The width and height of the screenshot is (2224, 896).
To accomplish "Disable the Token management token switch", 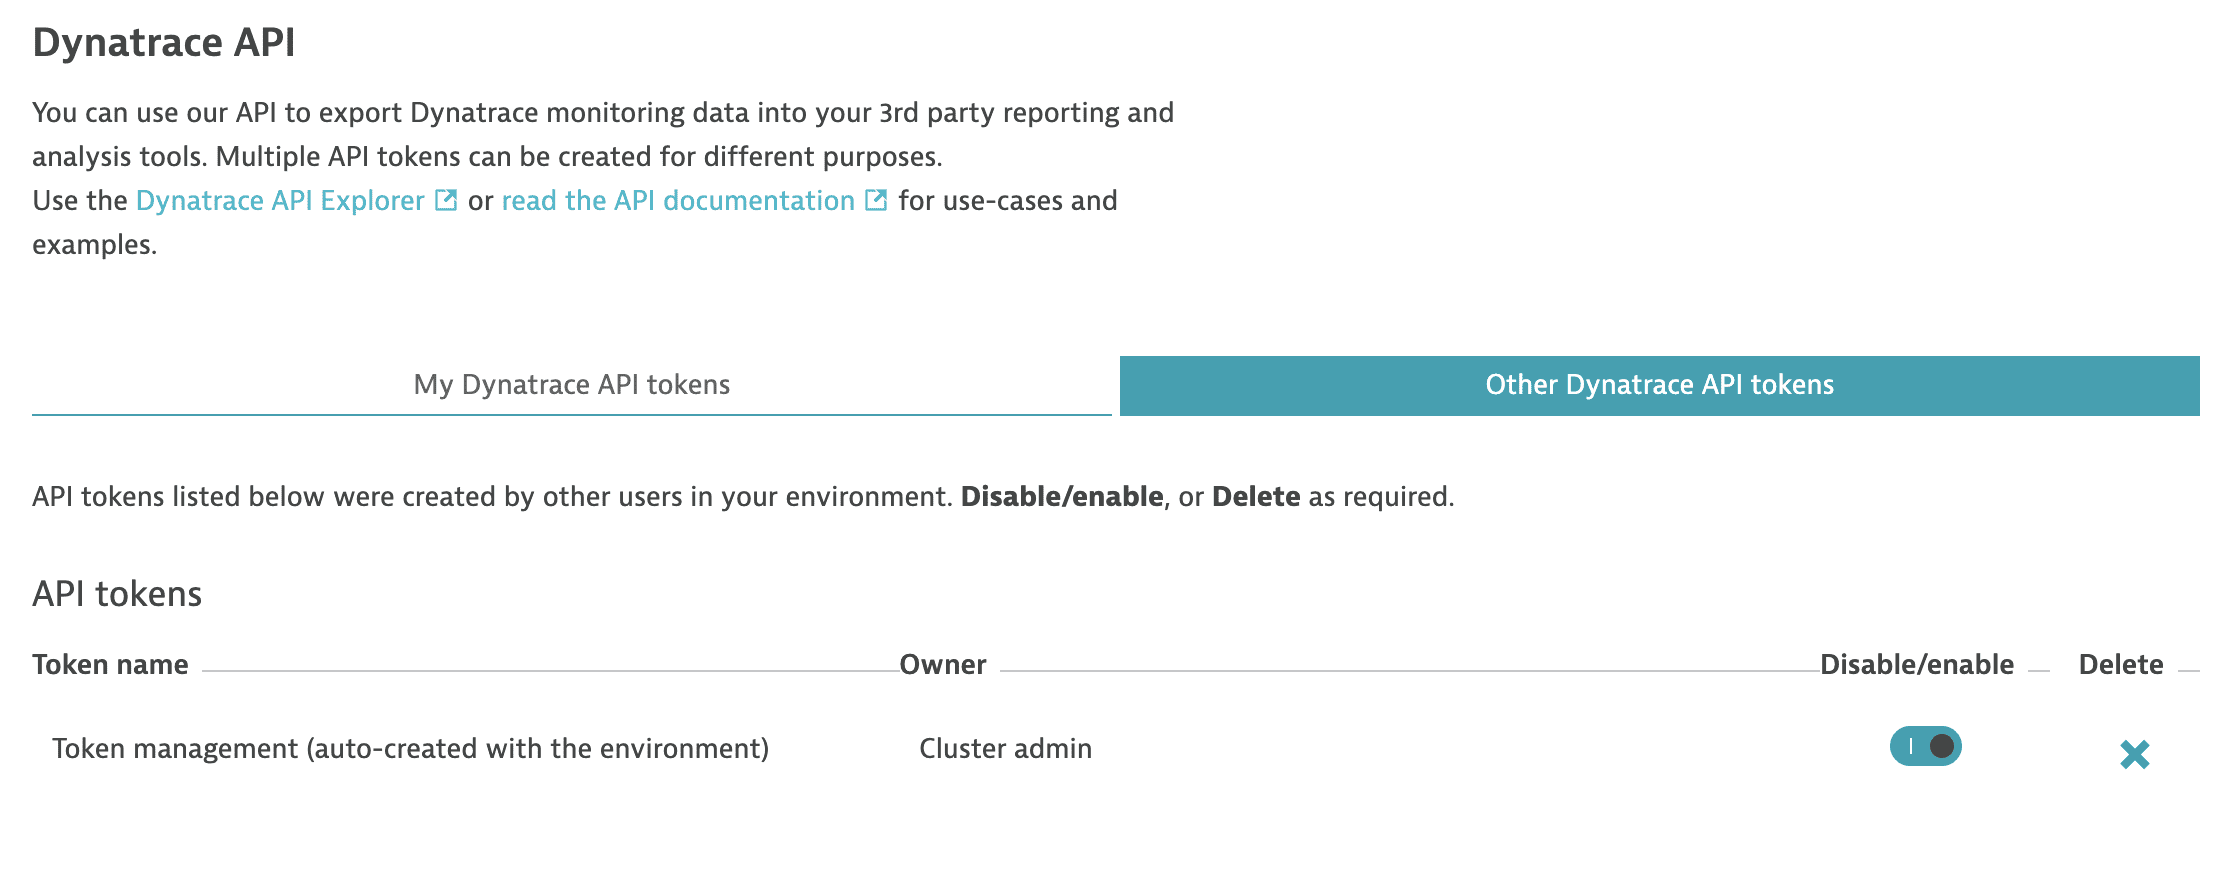I will click(1925, 746).
